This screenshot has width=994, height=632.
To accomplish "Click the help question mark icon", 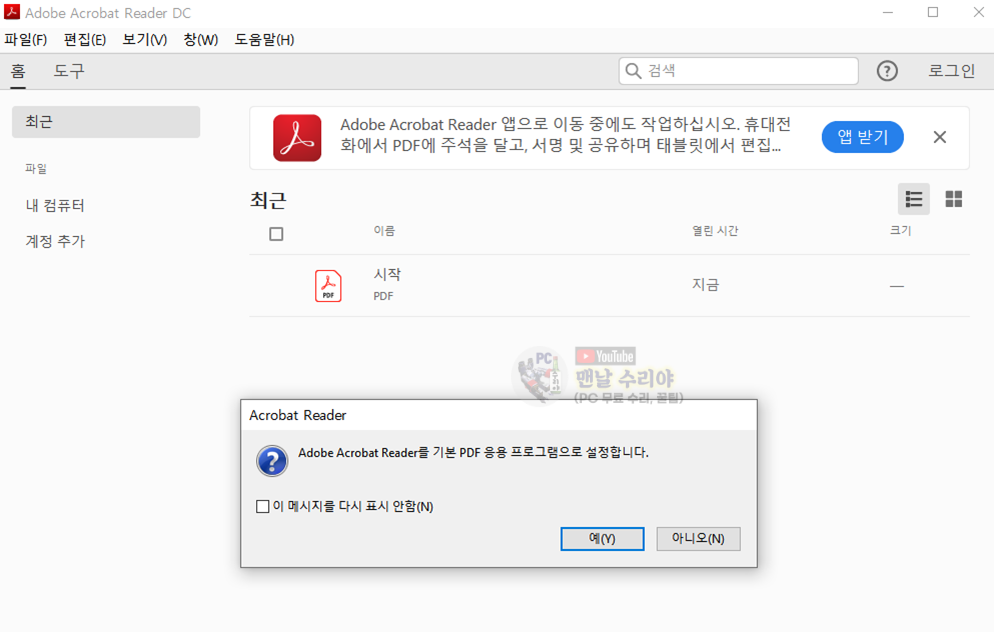I will [887, 71].
